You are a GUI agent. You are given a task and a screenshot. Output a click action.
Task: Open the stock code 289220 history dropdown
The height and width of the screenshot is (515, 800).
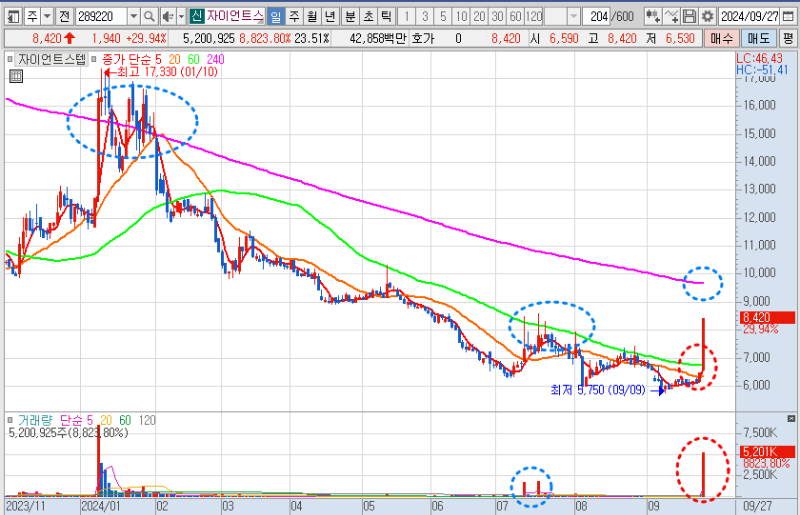[134, 17]
